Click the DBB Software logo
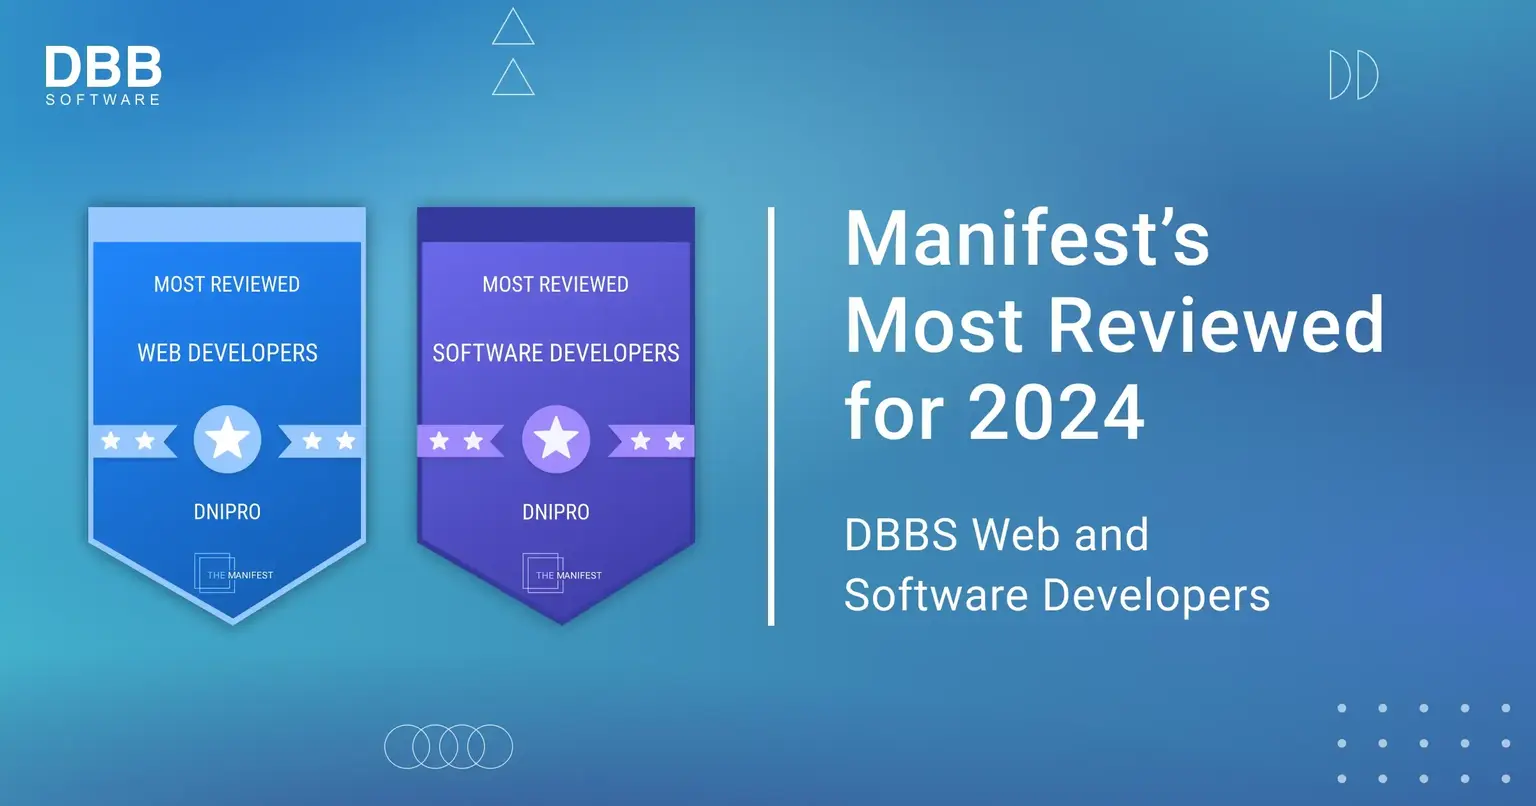This screenshot has height=806, width=1536. point(103,76)
